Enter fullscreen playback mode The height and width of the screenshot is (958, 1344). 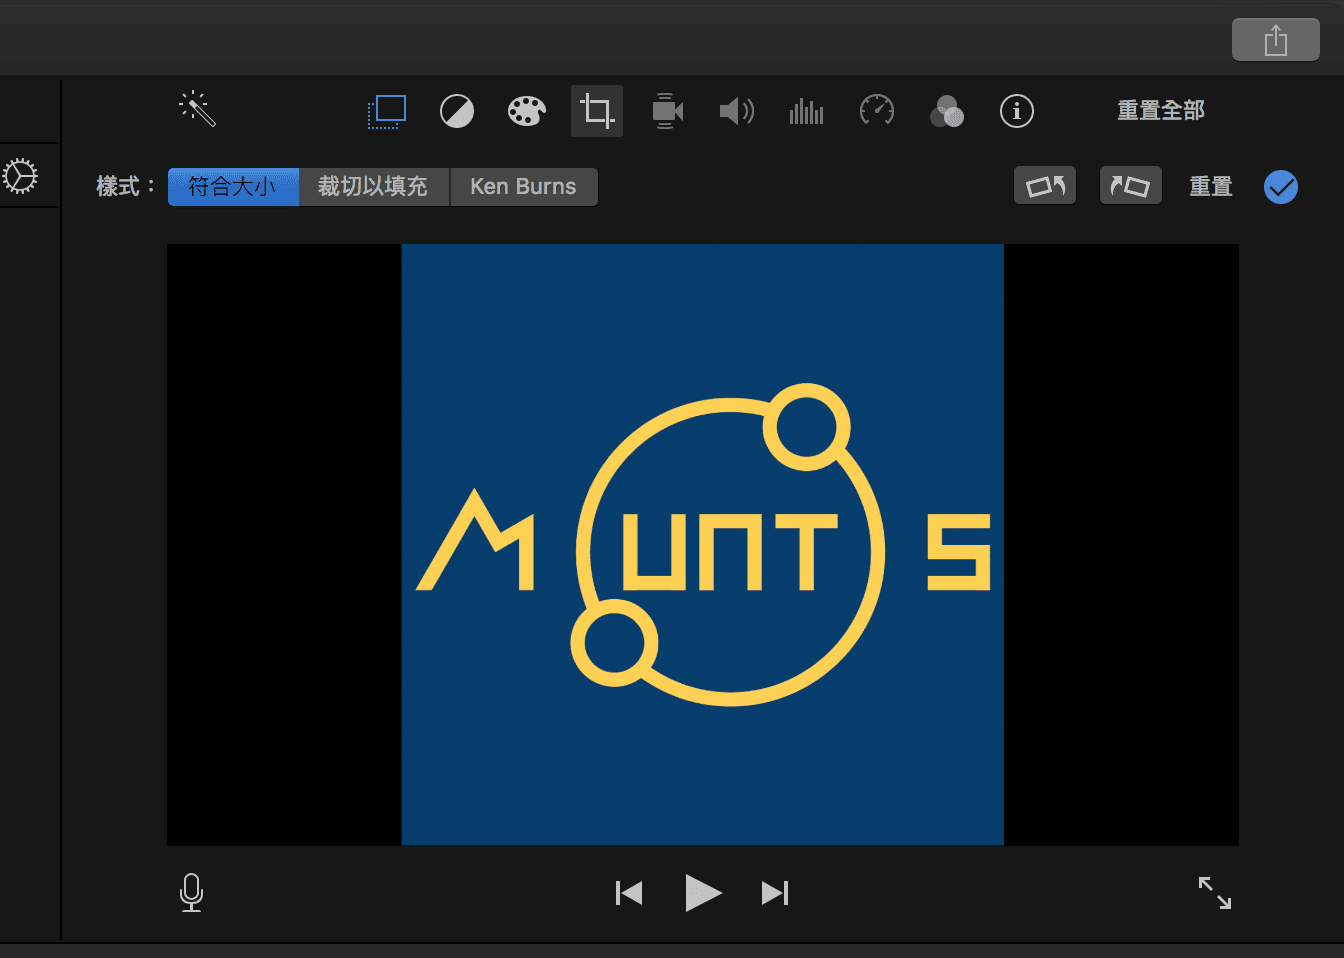[1215, 892]
